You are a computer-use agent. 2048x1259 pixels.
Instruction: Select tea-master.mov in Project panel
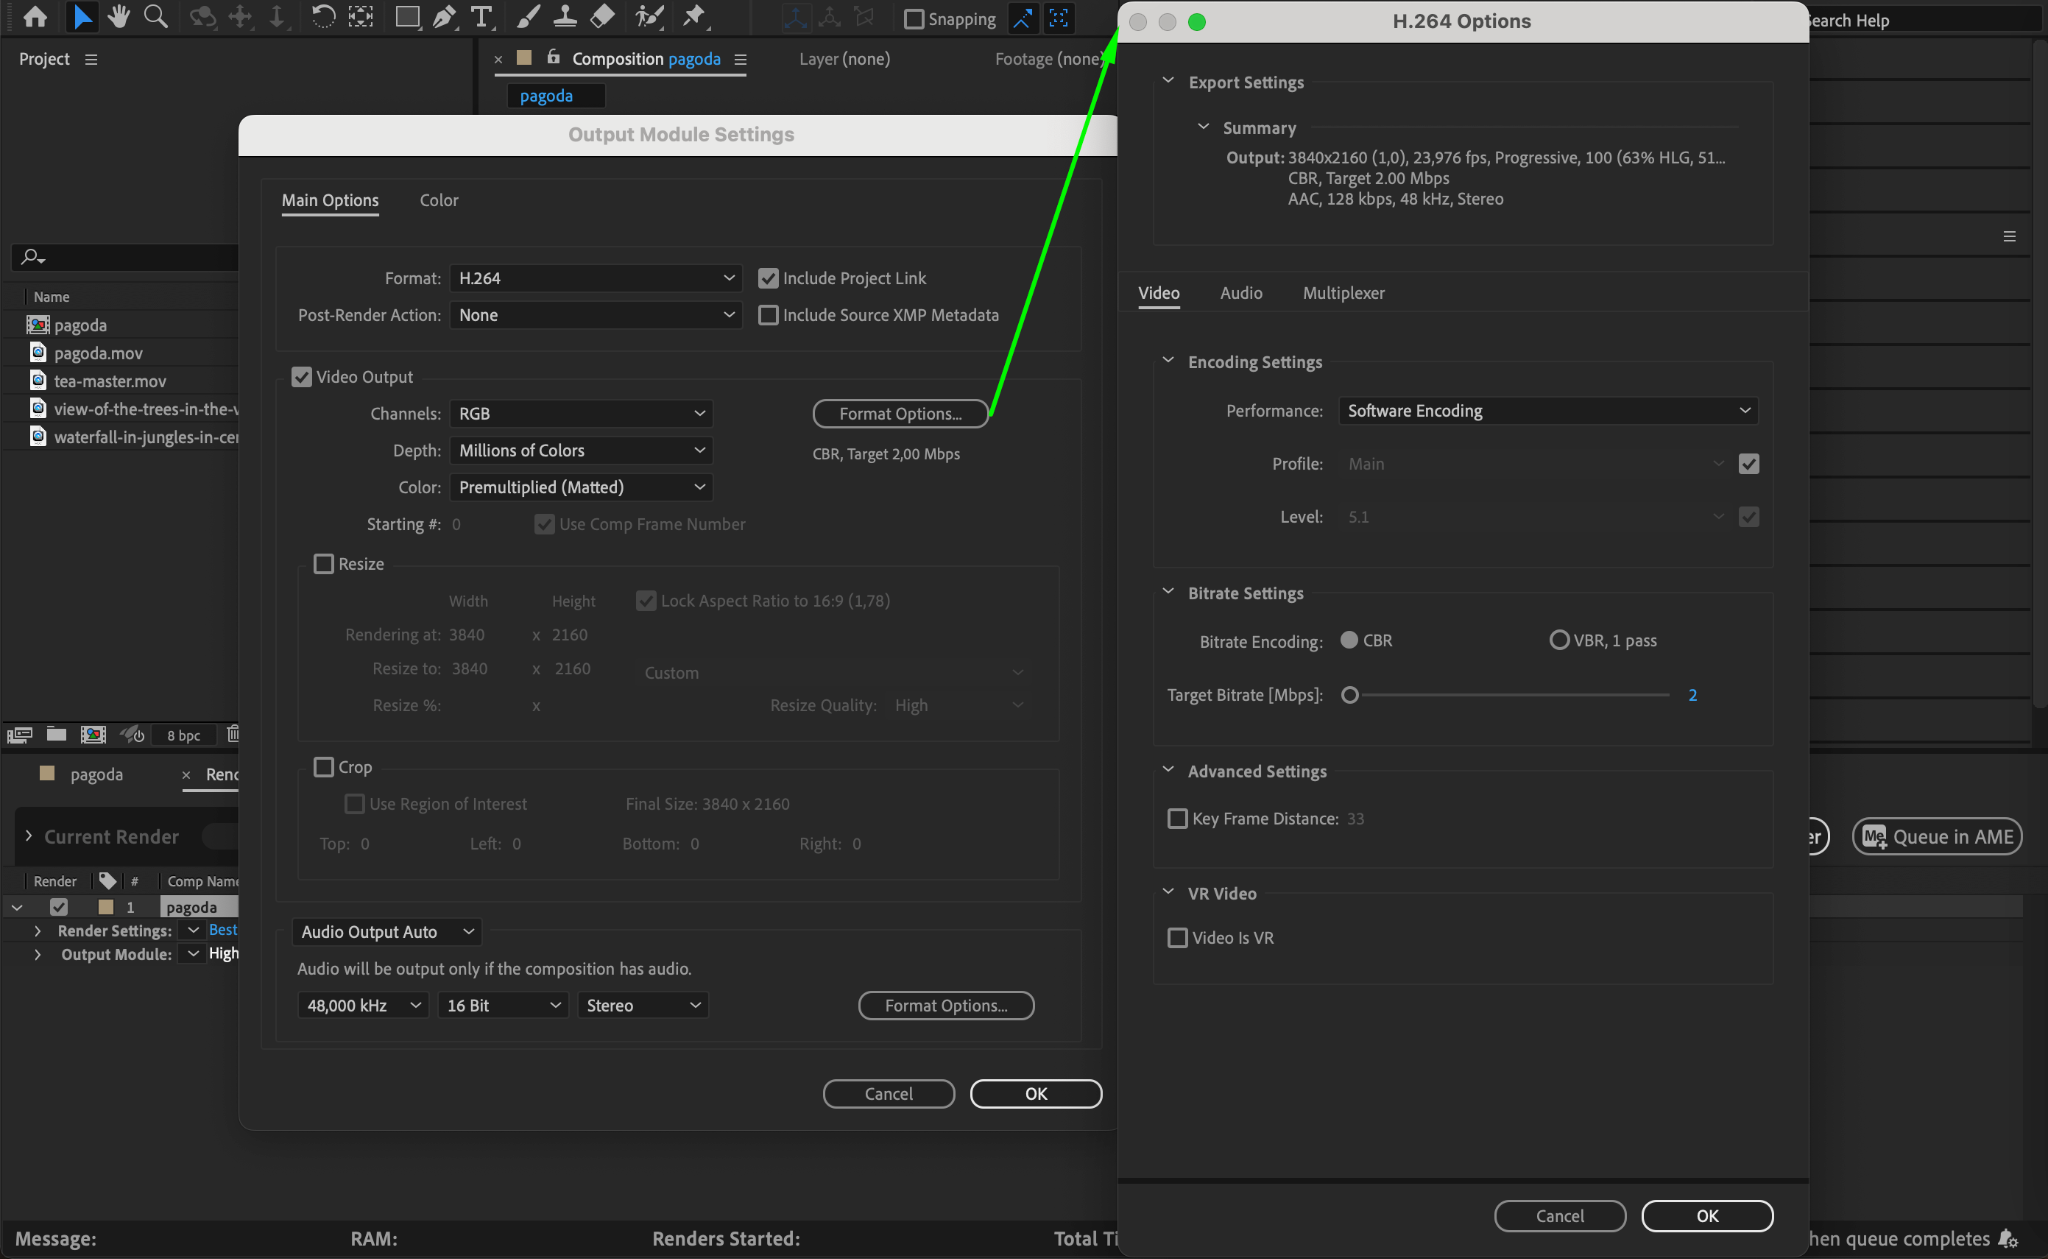(x=110, y=381)
